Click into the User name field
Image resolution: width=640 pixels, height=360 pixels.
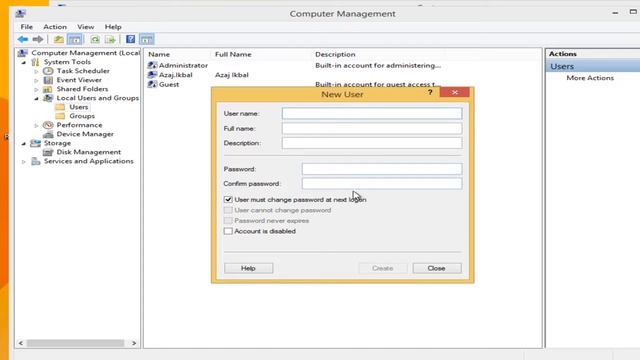[372, 113]
